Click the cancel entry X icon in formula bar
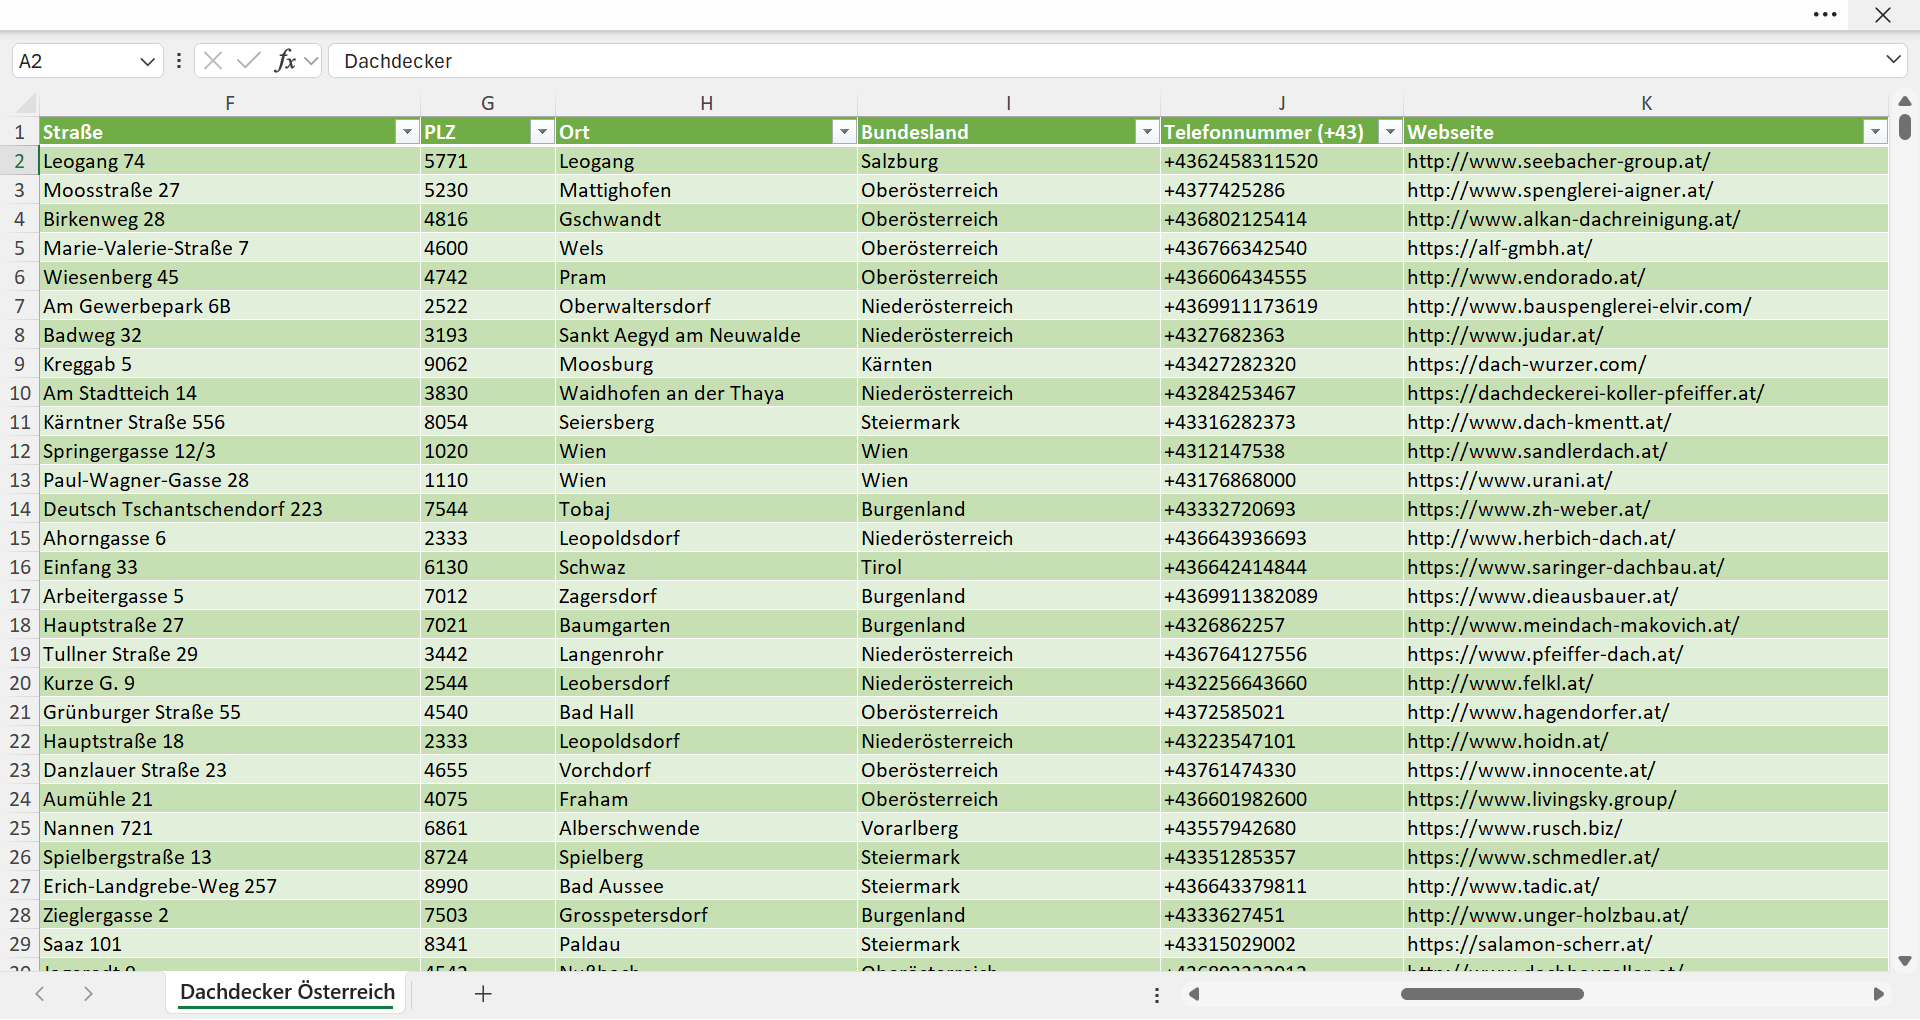1920x1020 pixels. click(x=213, y=61)
